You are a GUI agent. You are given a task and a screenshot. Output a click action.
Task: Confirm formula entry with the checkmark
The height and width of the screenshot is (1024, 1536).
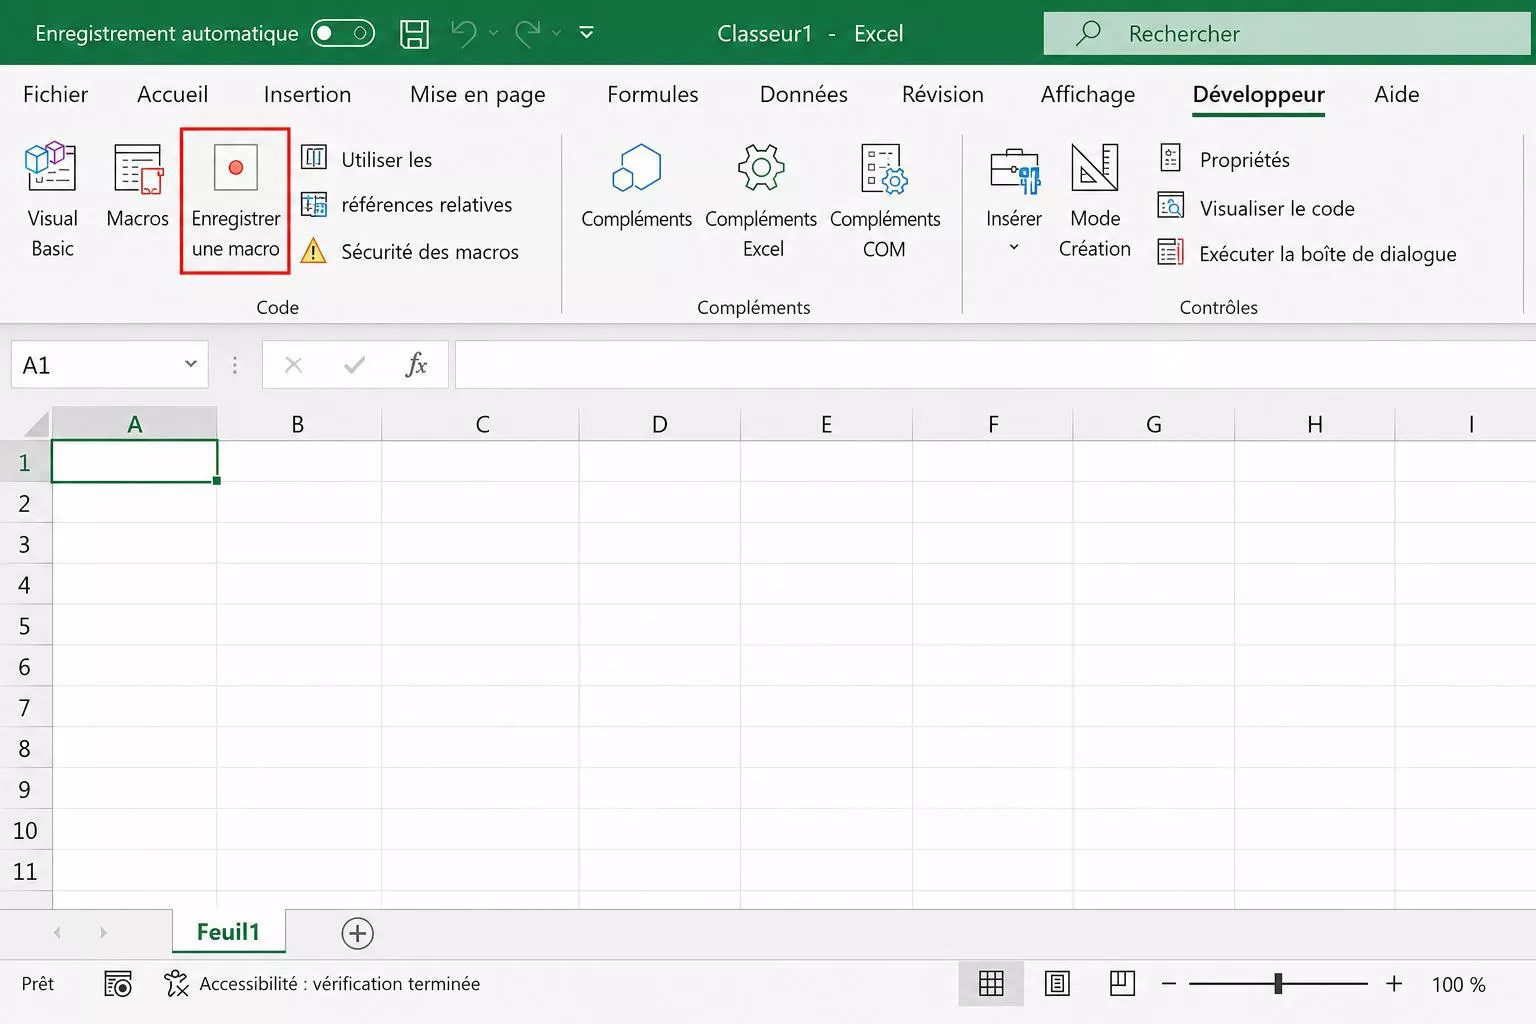(354, 365)
